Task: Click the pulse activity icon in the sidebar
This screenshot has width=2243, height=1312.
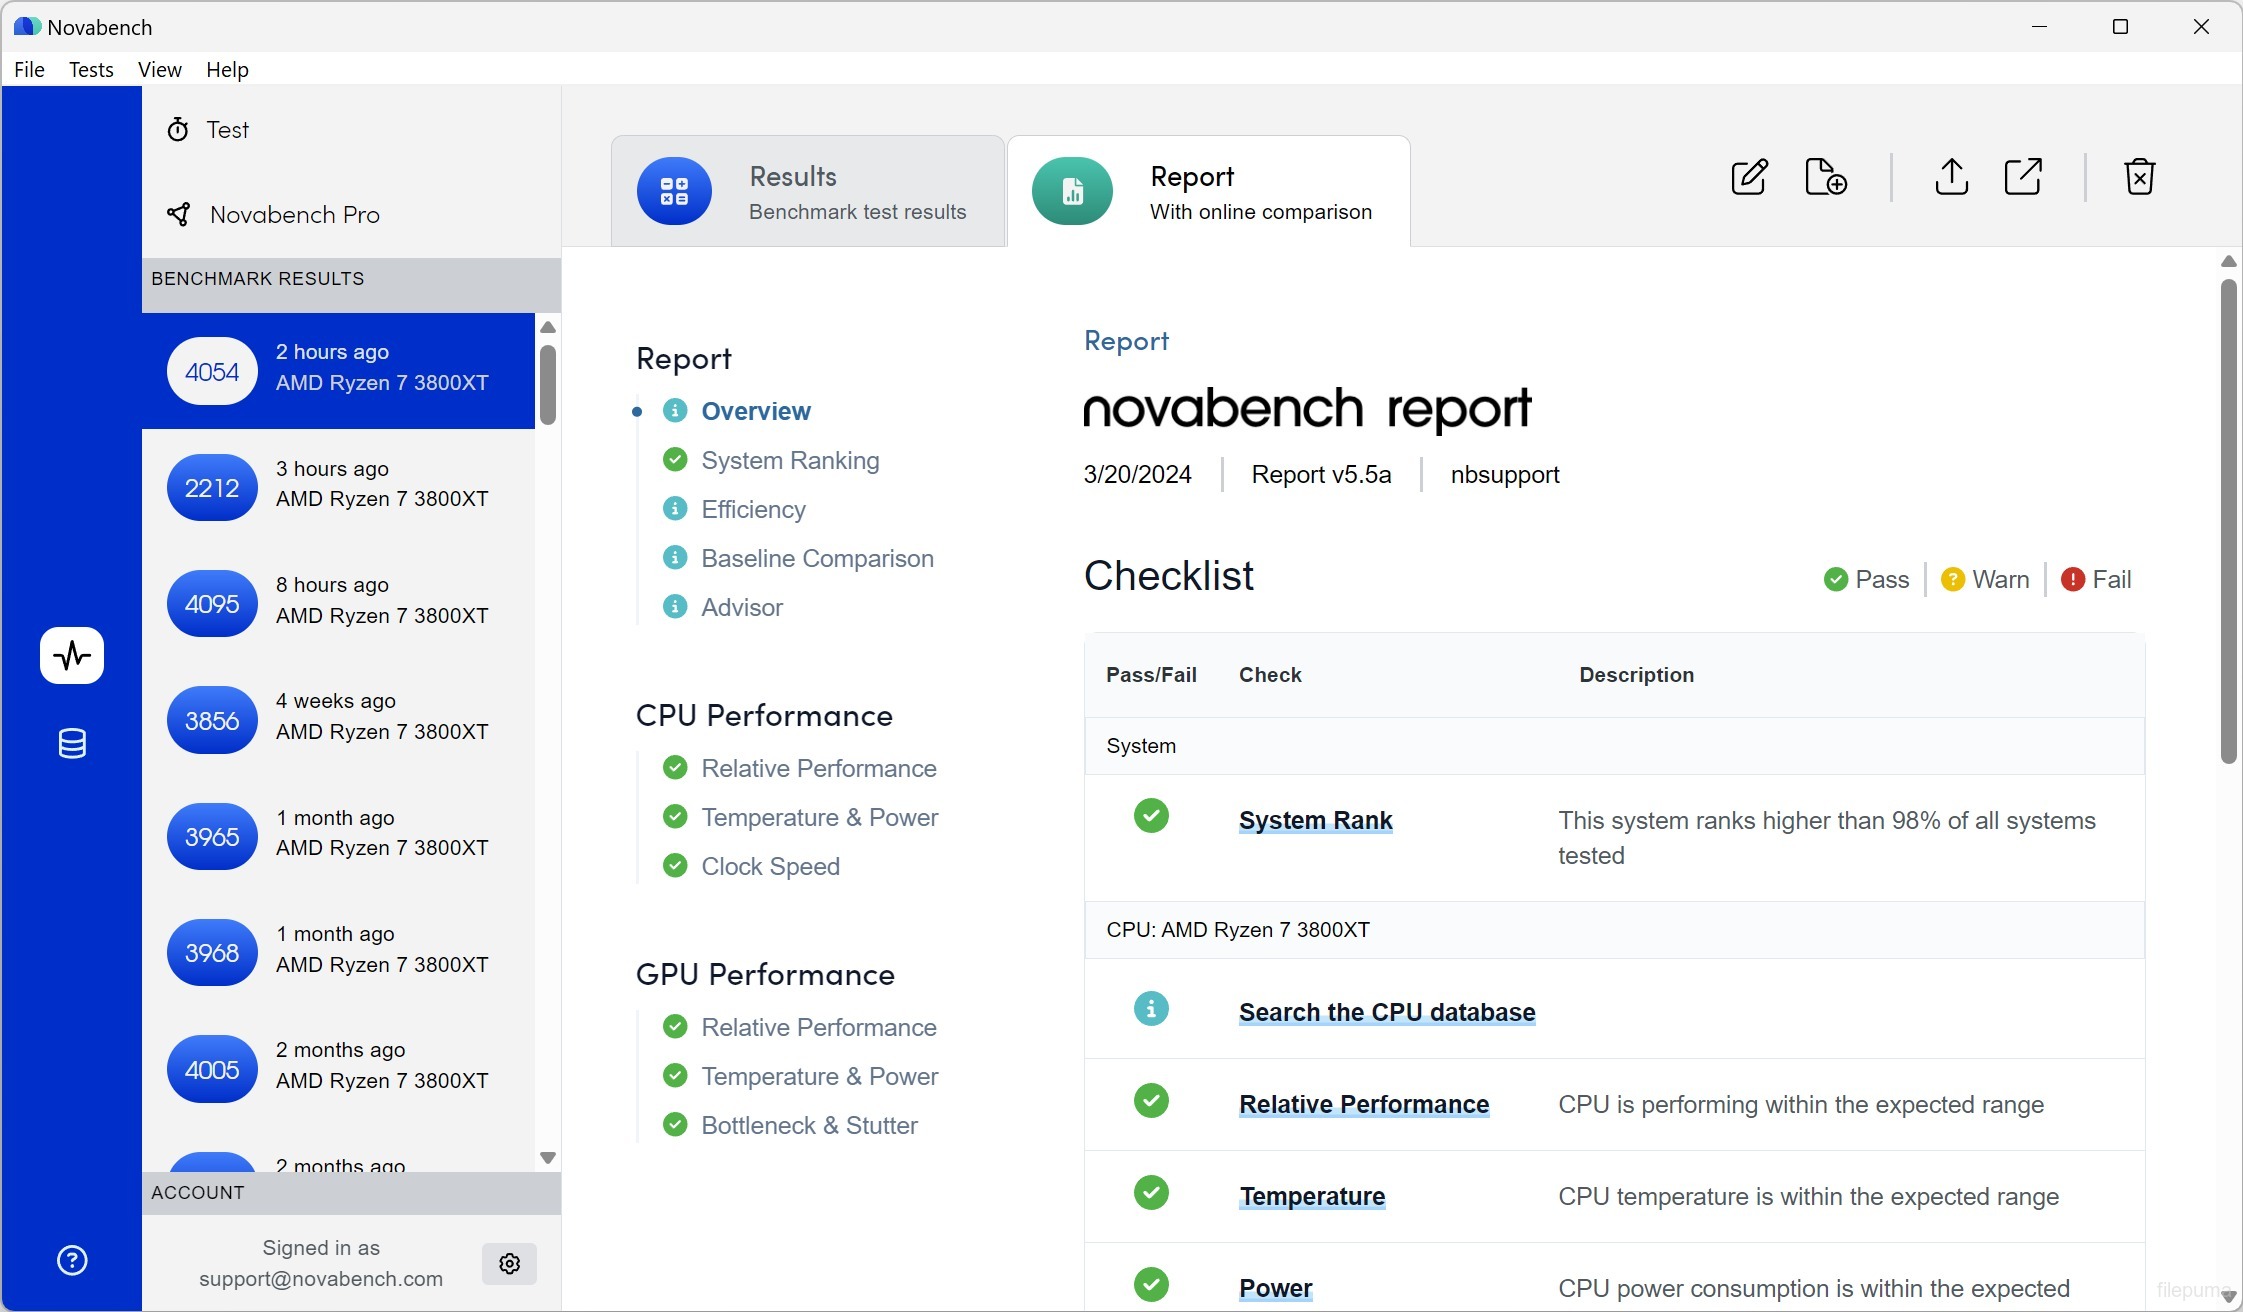Action: (72, 656)
